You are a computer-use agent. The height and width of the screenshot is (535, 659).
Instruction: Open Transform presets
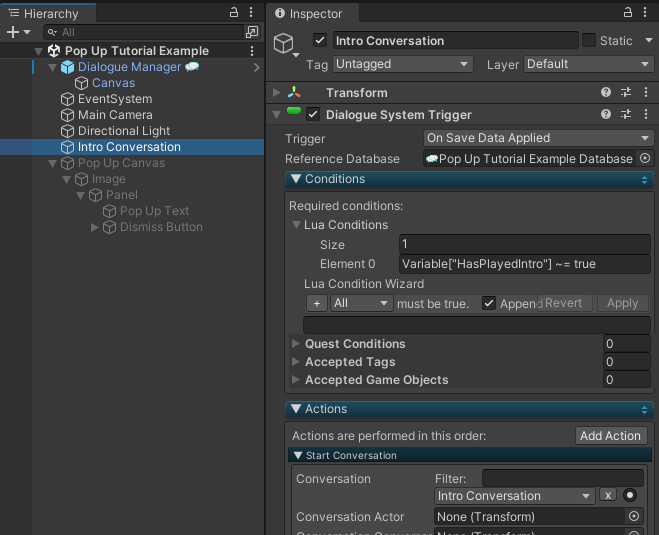pos(626,92)
